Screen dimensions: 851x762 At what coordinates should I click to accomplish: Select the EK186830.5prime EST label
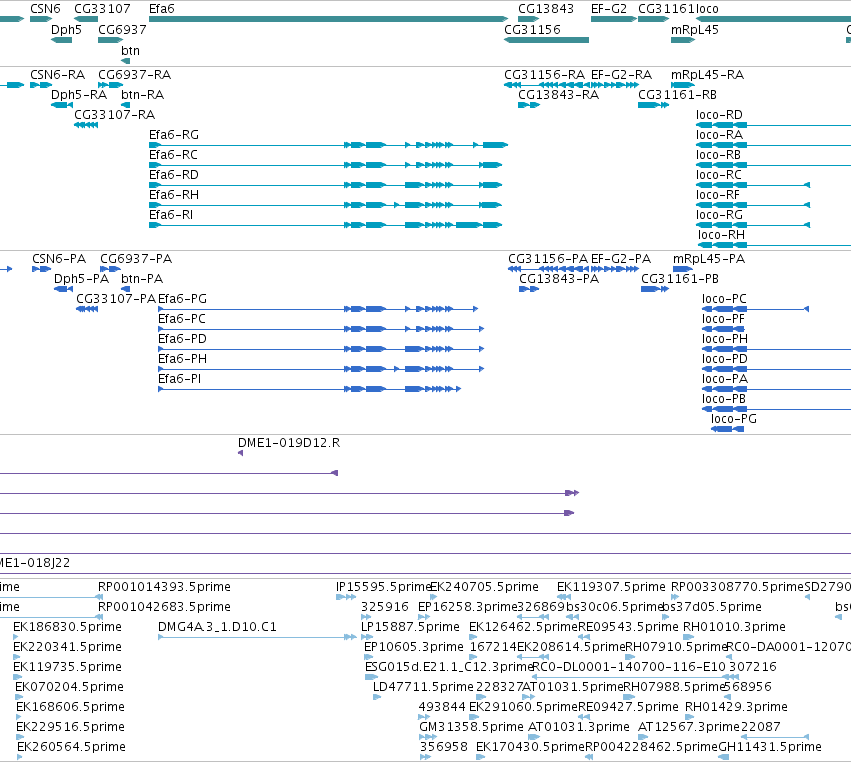pyautogui.click(x=67, y=626)
